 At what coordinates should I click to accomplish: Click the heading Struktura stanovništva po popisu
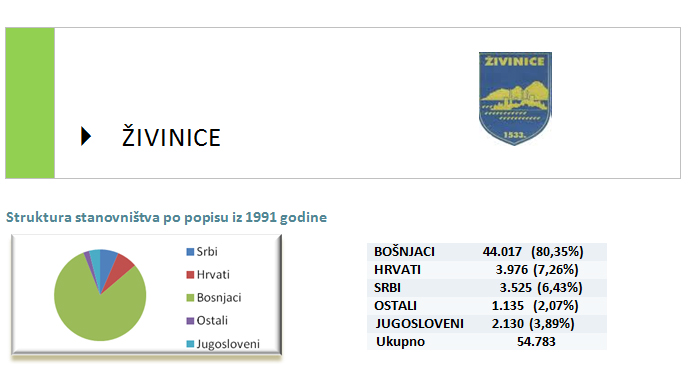[166, 217]
